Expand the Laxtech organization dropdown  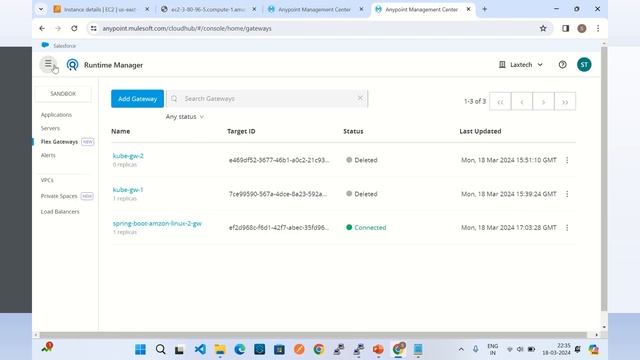click(521, 64)
